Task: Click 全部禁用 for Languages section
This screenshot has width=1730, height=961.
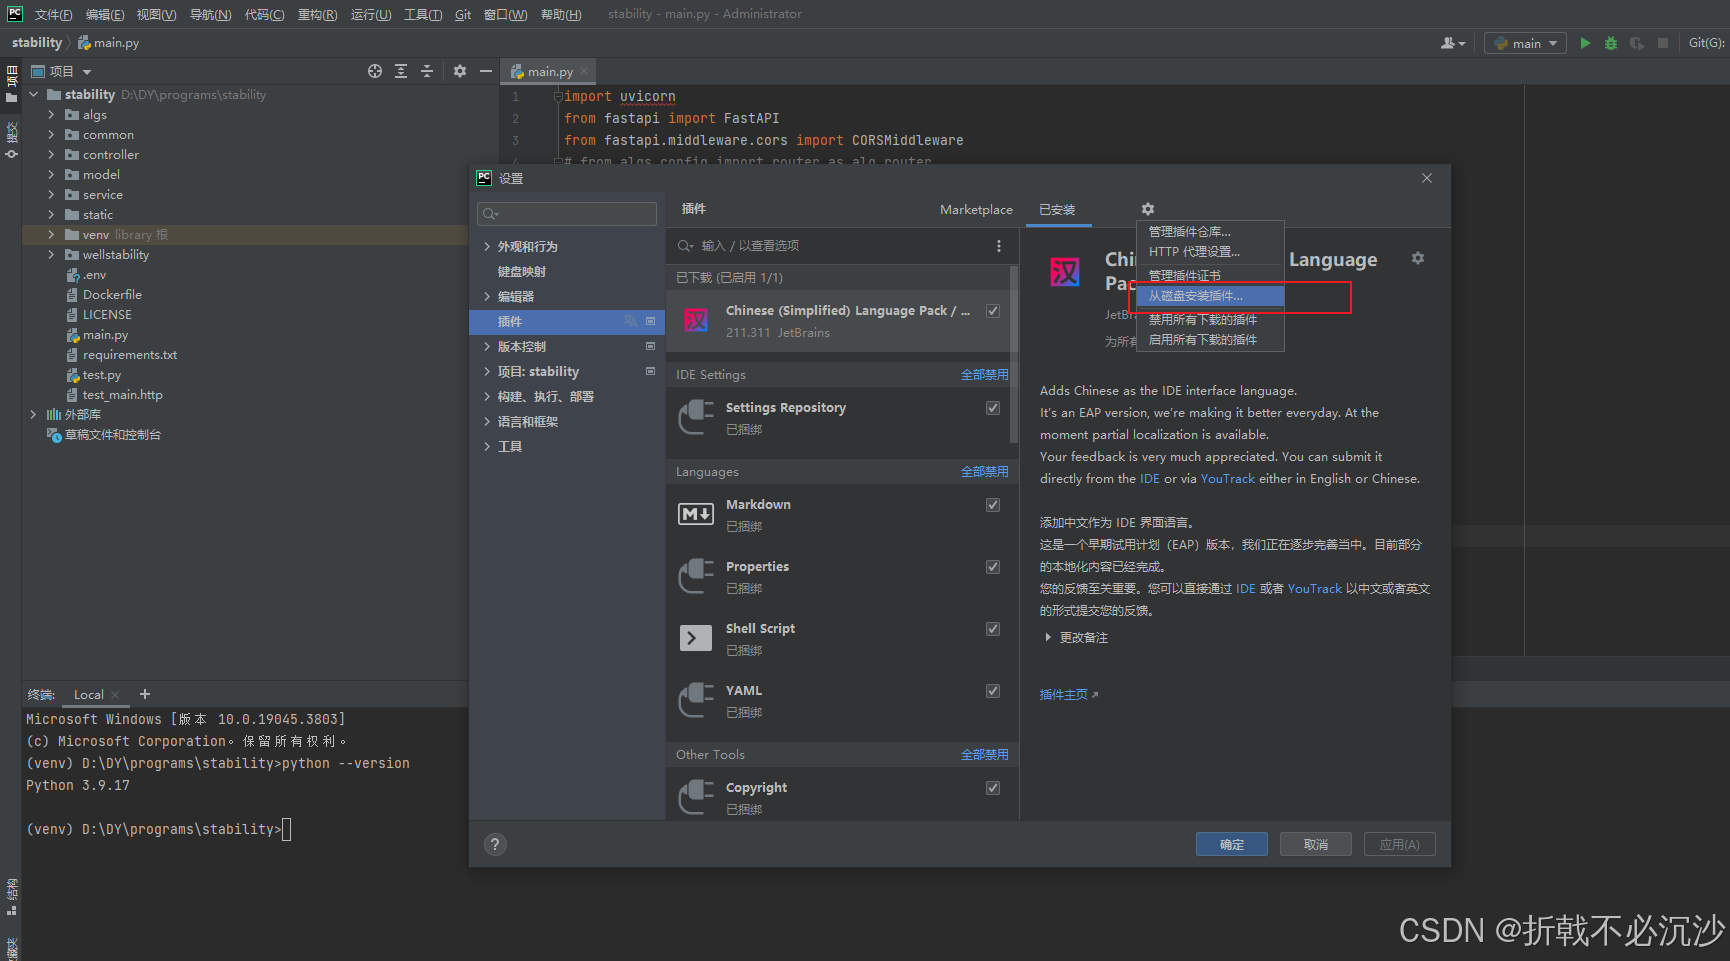Action: (984, 472)
